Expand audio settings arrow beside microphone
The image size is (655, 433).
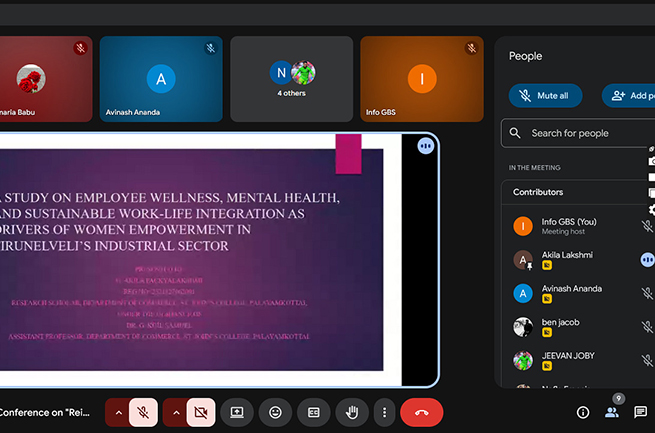[117, 412]
